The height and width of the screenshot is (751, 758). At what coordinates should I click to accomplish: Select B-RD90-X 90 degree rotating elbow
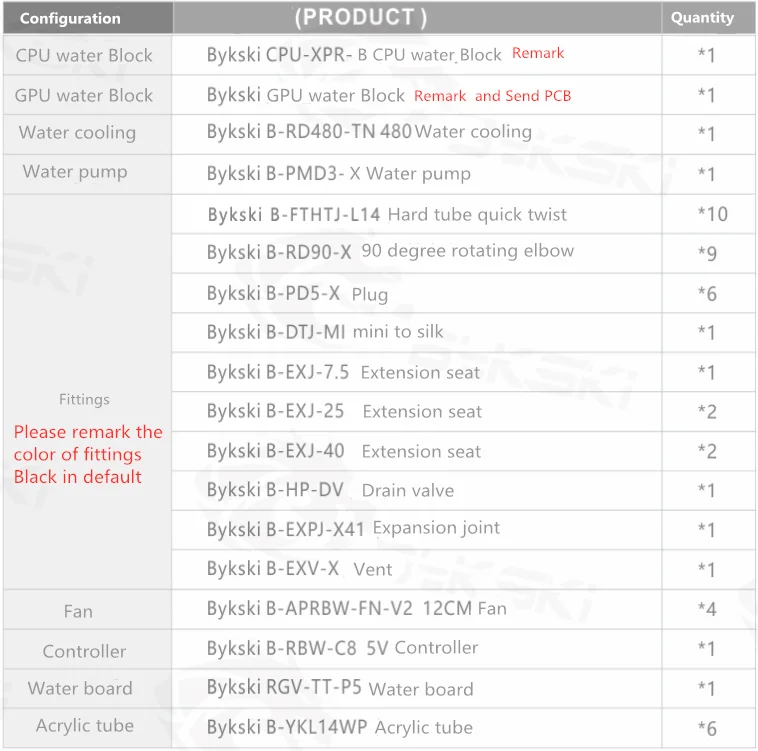(391, 251)
